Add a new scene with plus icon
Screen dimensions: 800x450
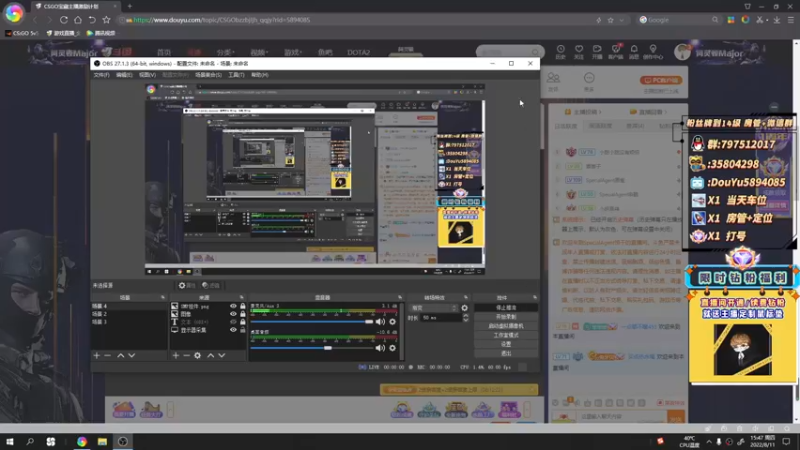pos(97,355)
